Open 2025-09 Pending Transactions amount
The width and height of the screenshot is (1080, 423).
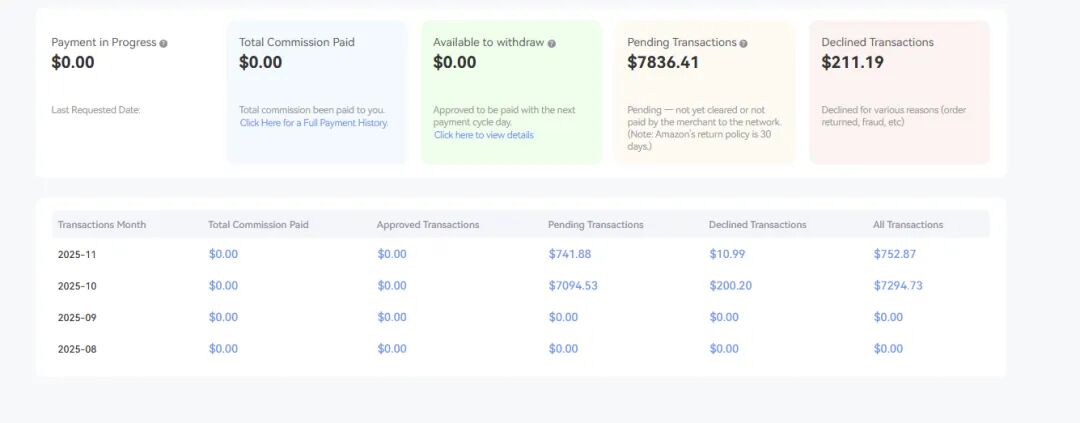(x=563, y=317)
